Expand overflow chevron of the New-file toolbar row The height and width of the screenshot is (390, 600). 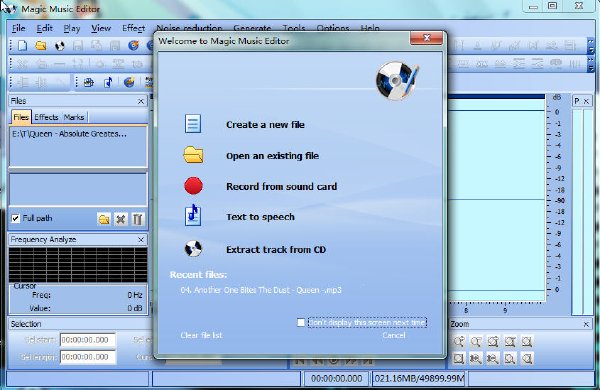(591, 46)
